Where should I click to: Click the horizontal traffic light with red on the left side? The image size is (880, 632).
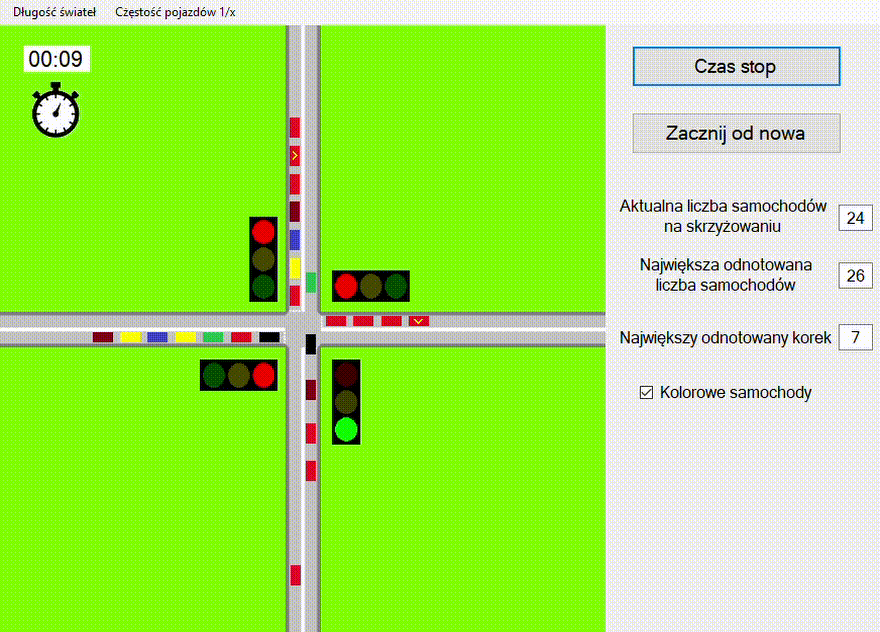point(371,286)
